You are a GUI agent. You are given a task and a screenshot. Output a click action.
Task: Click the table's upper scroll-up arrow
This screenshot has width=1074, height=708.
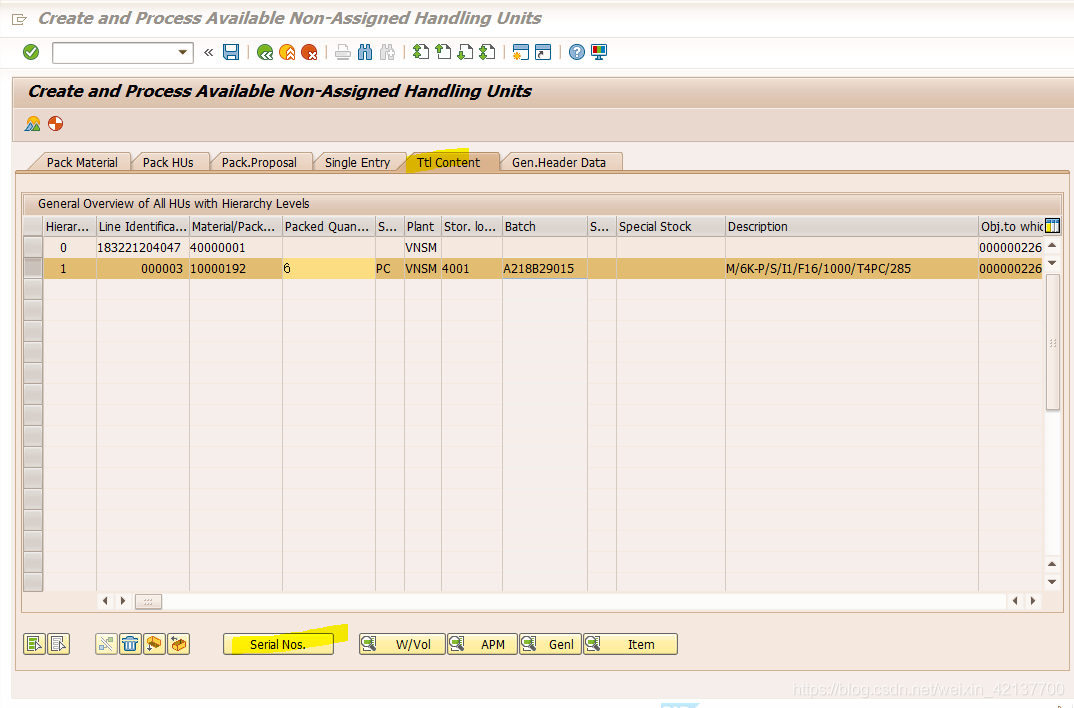[1053, 245]
